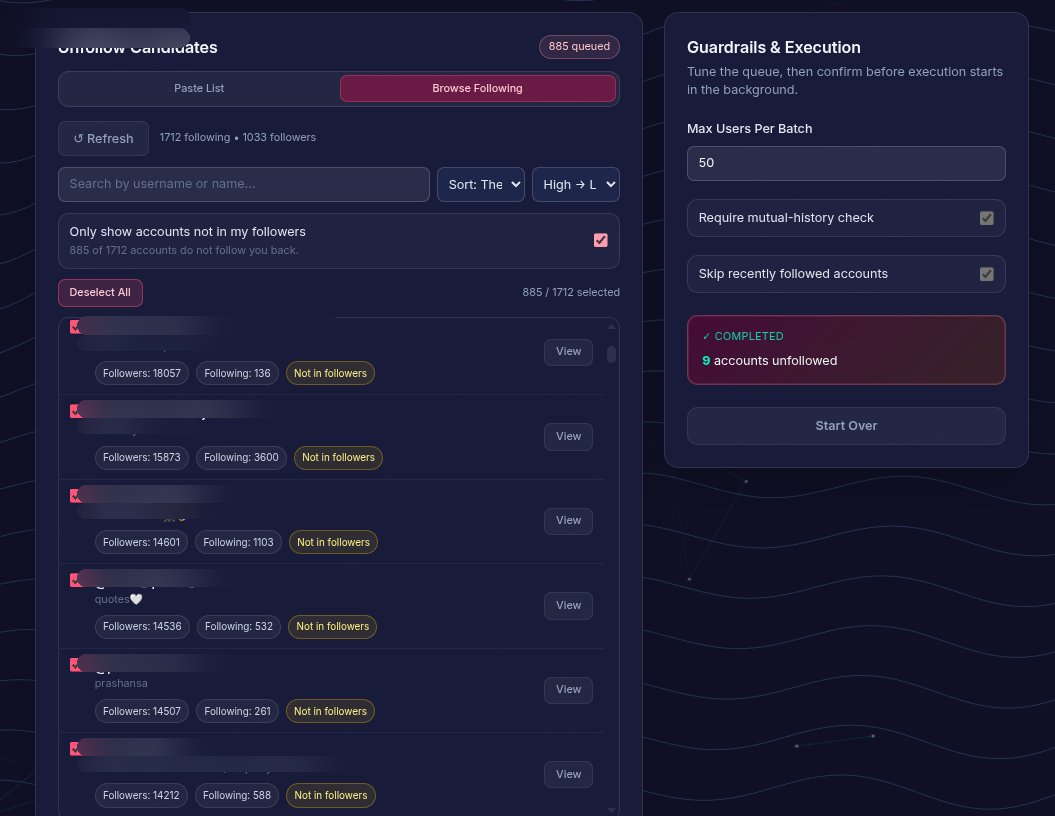Select the Browse Following tab
The image size is (1055, 816).
pos(477,88)
